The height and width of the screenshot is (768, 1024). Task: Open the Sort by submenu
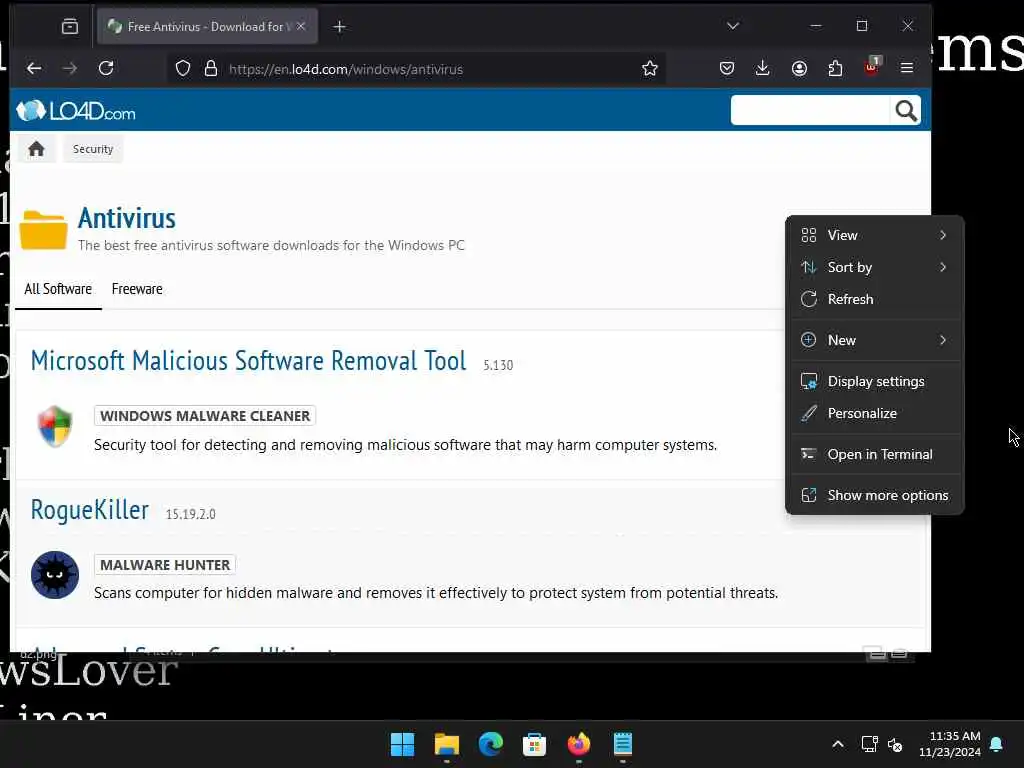pos(874,267)
